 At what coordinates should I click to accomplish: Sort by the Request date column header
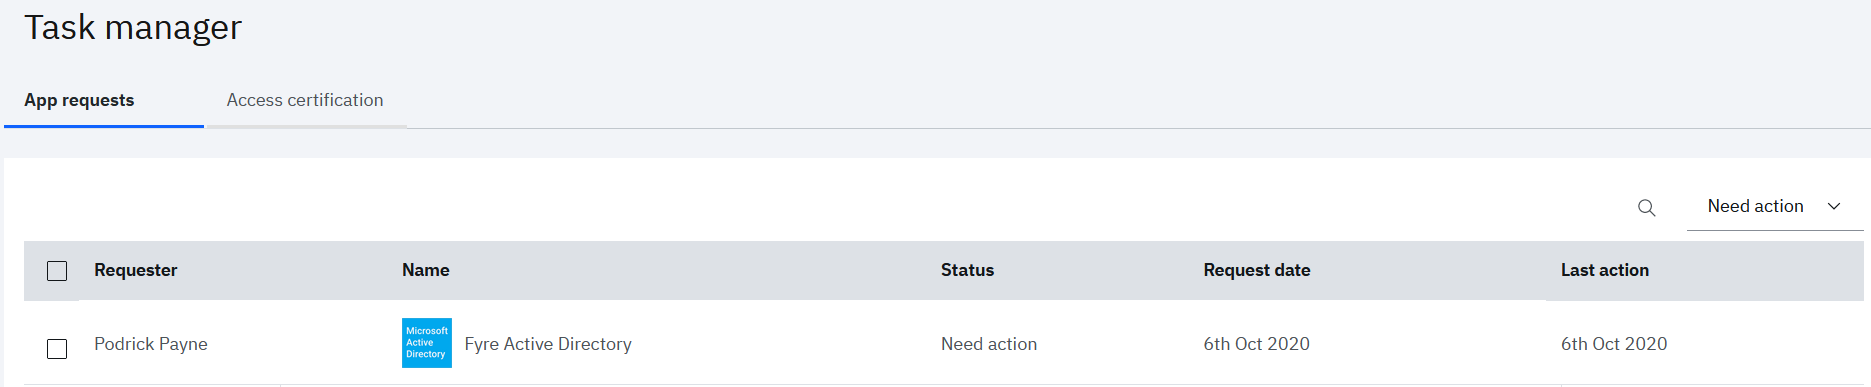coord(1257,270)
